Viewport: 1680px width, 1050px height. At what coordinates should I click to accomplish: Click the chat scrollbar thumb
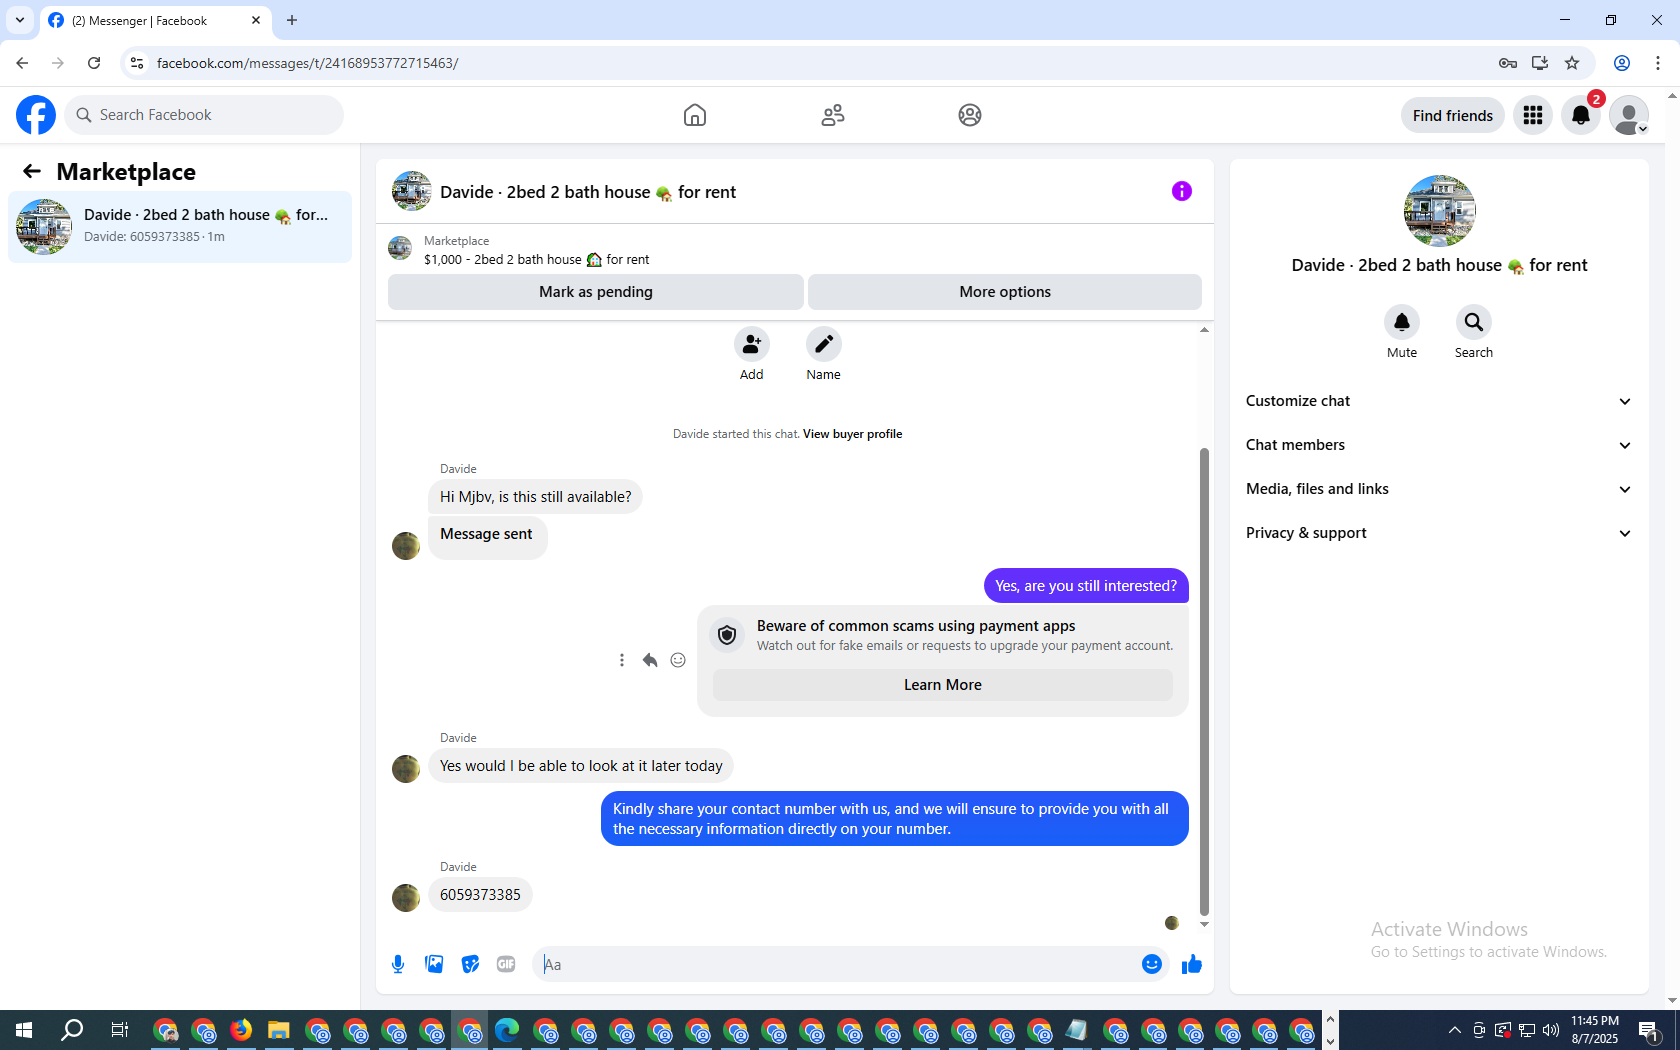(x=1204, y=680)
